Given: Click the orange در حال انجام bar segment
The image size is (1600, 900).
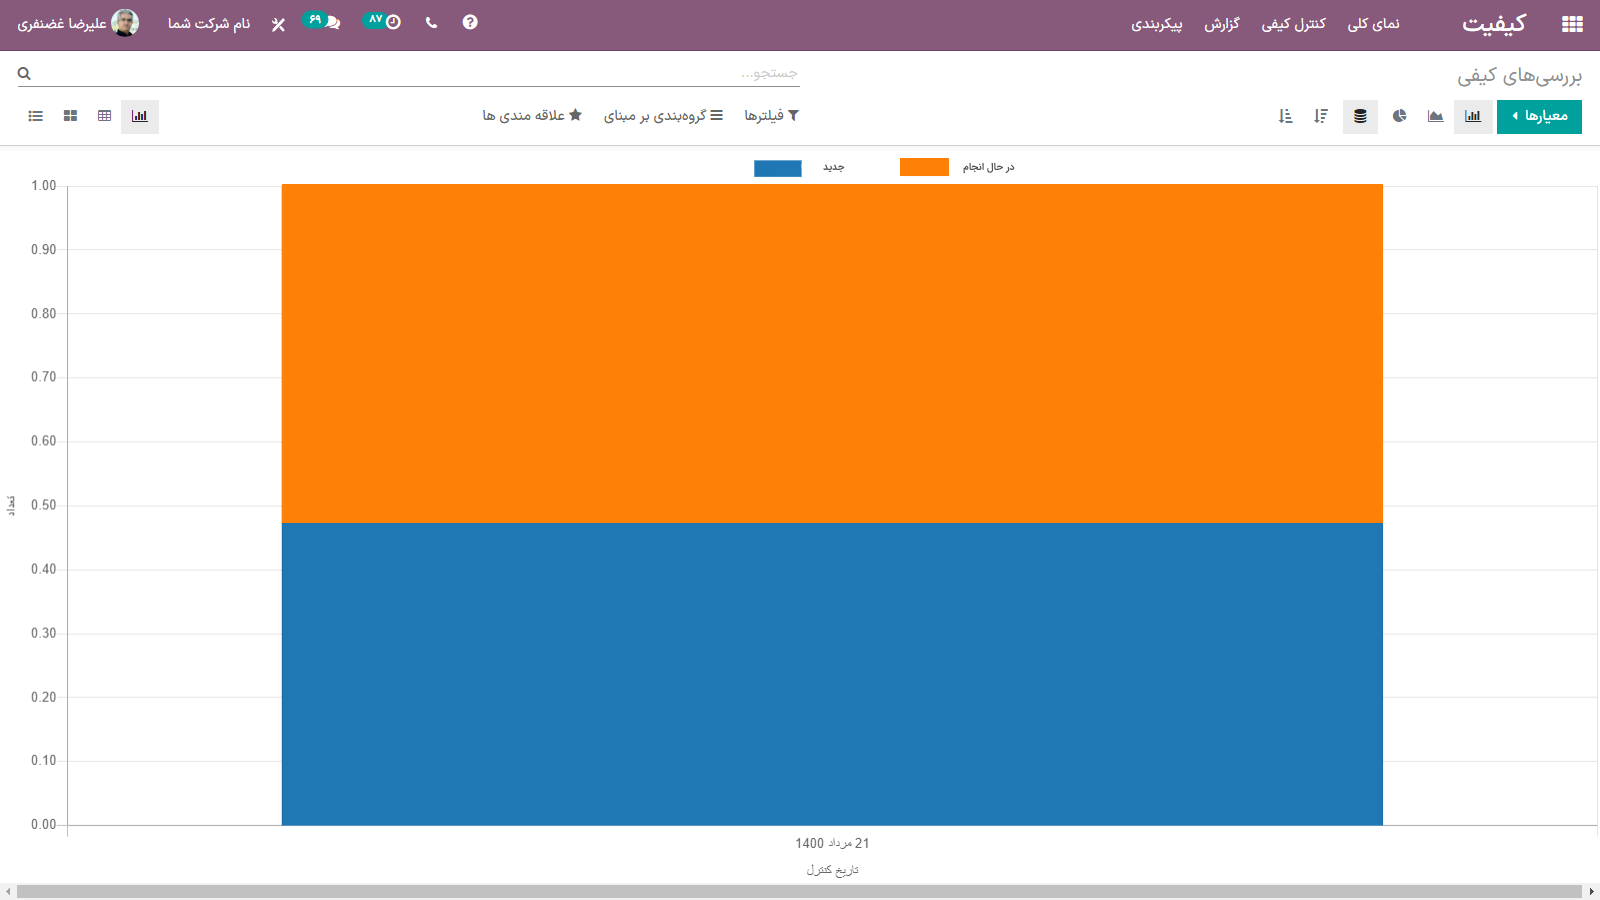Looking at the screenshot, I should coord(832,353).
